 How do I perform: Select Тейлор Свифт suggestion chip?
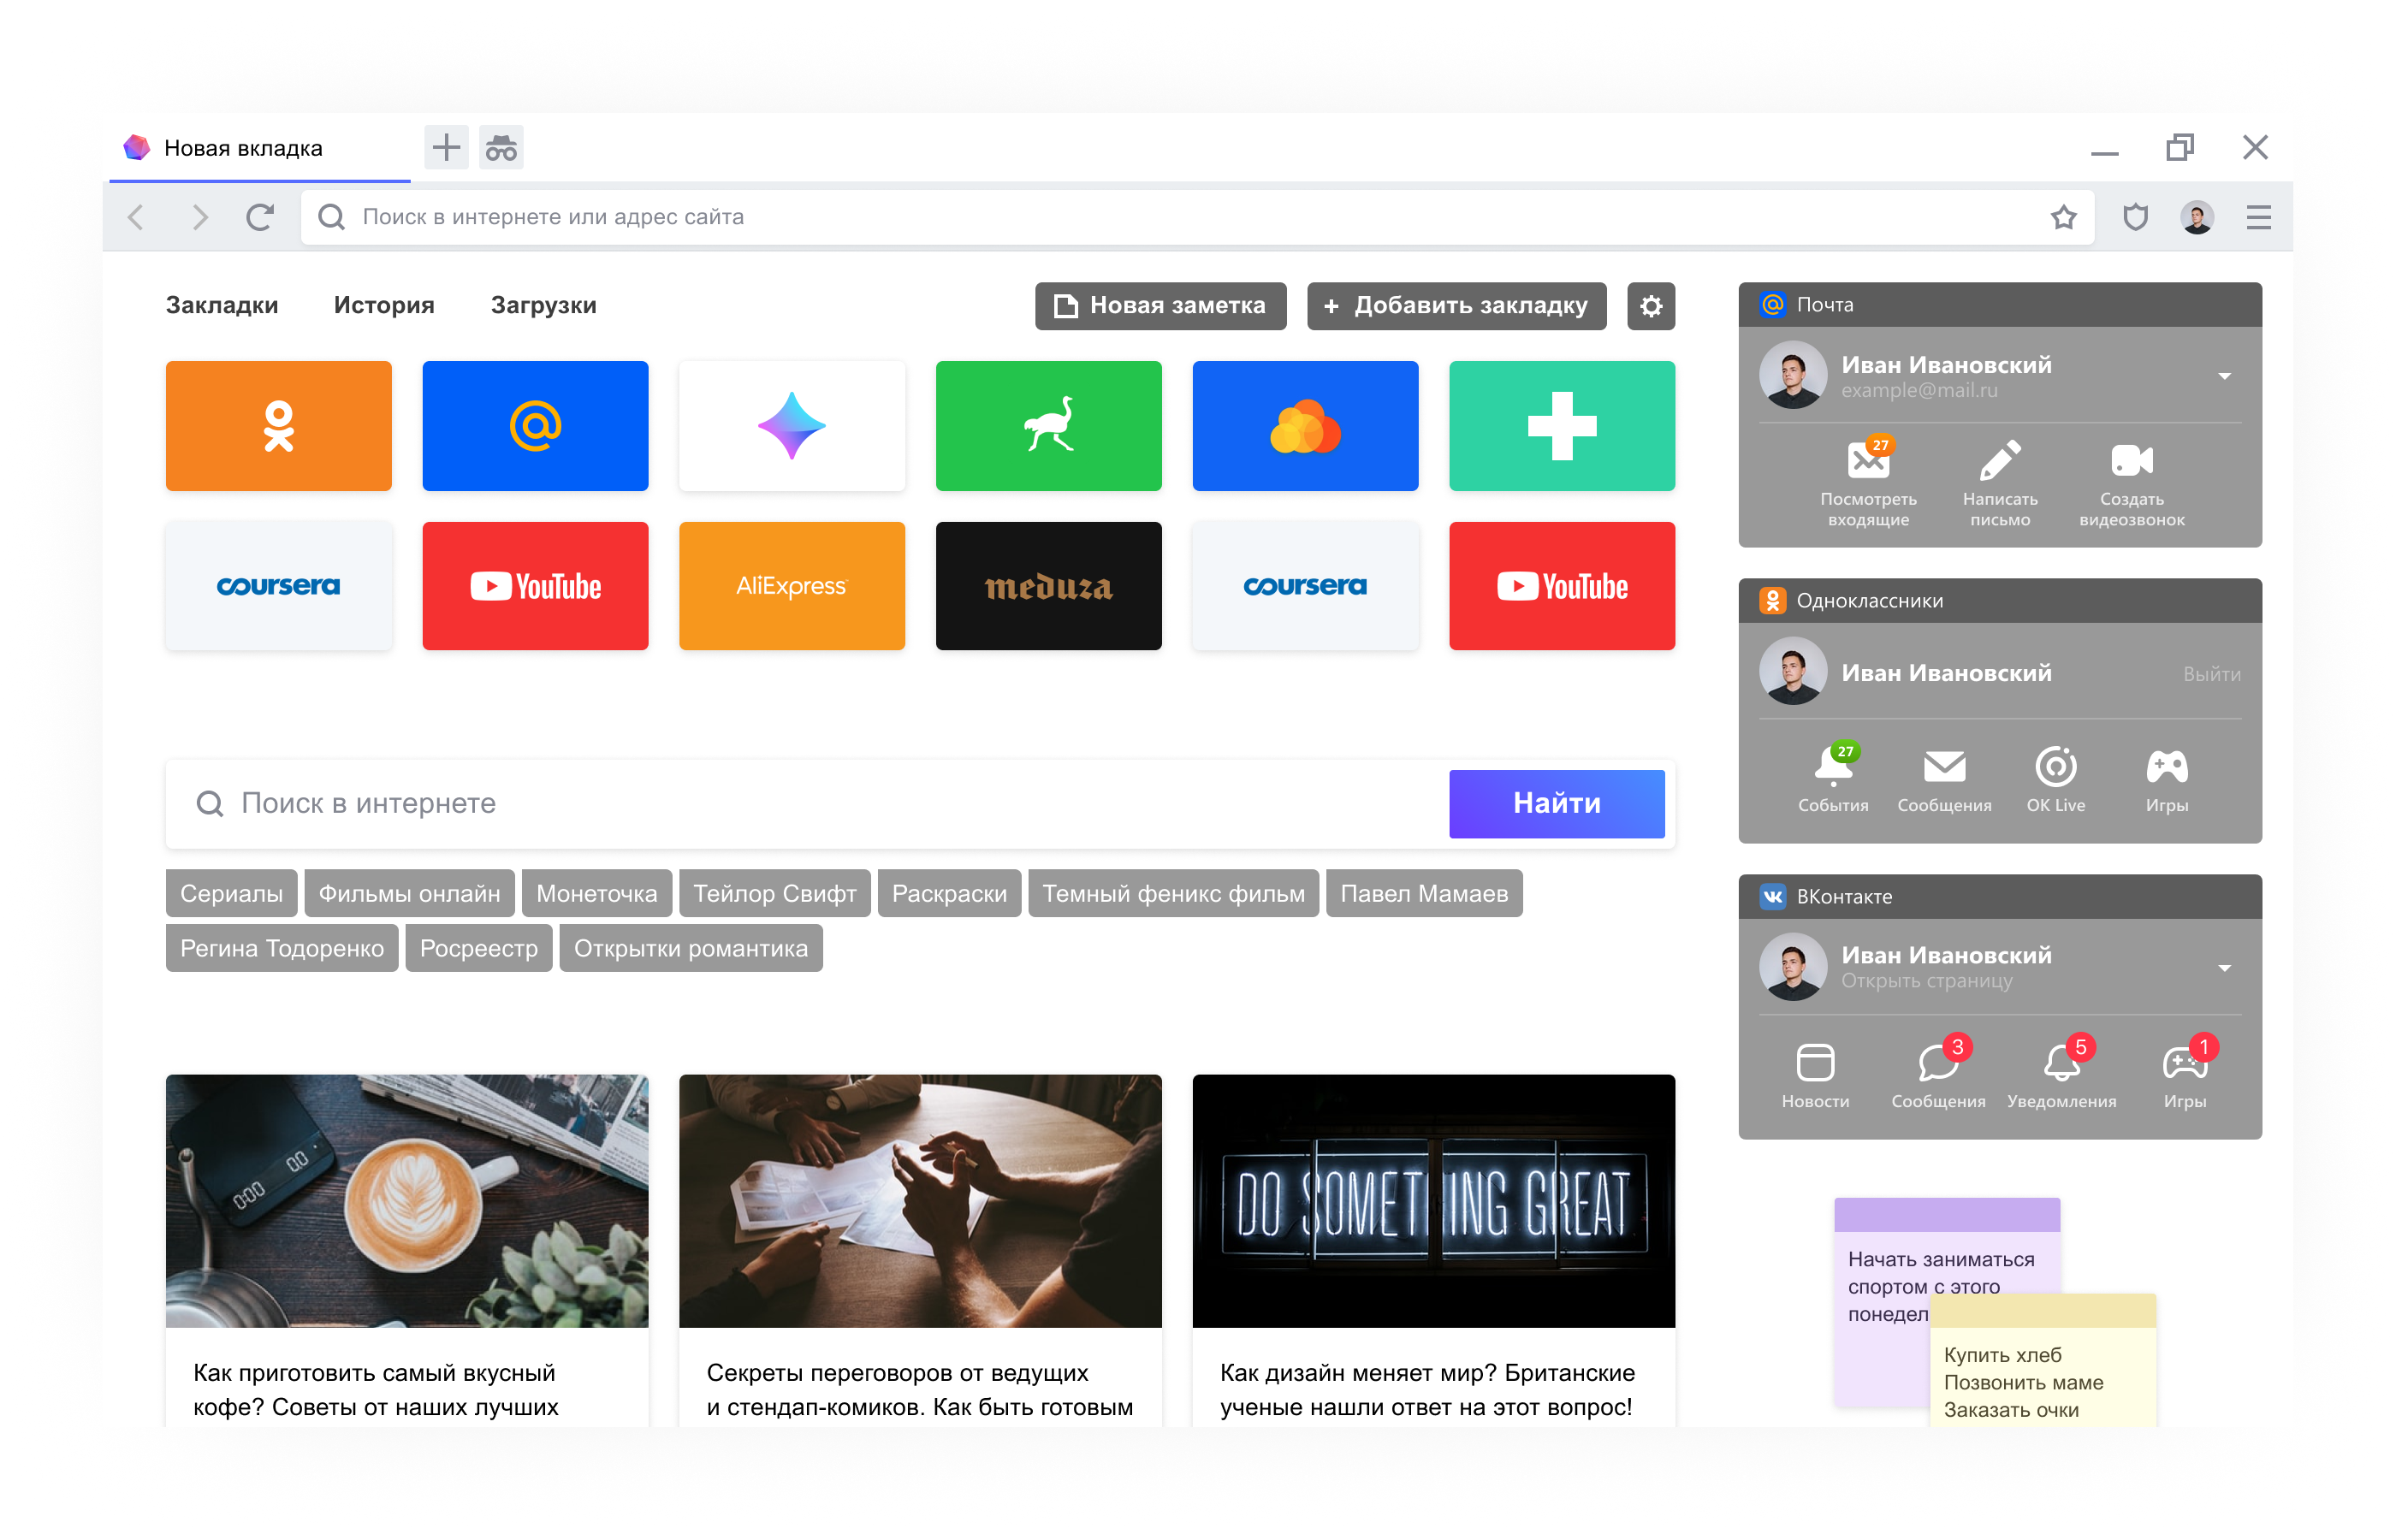(x=774, y=893)
